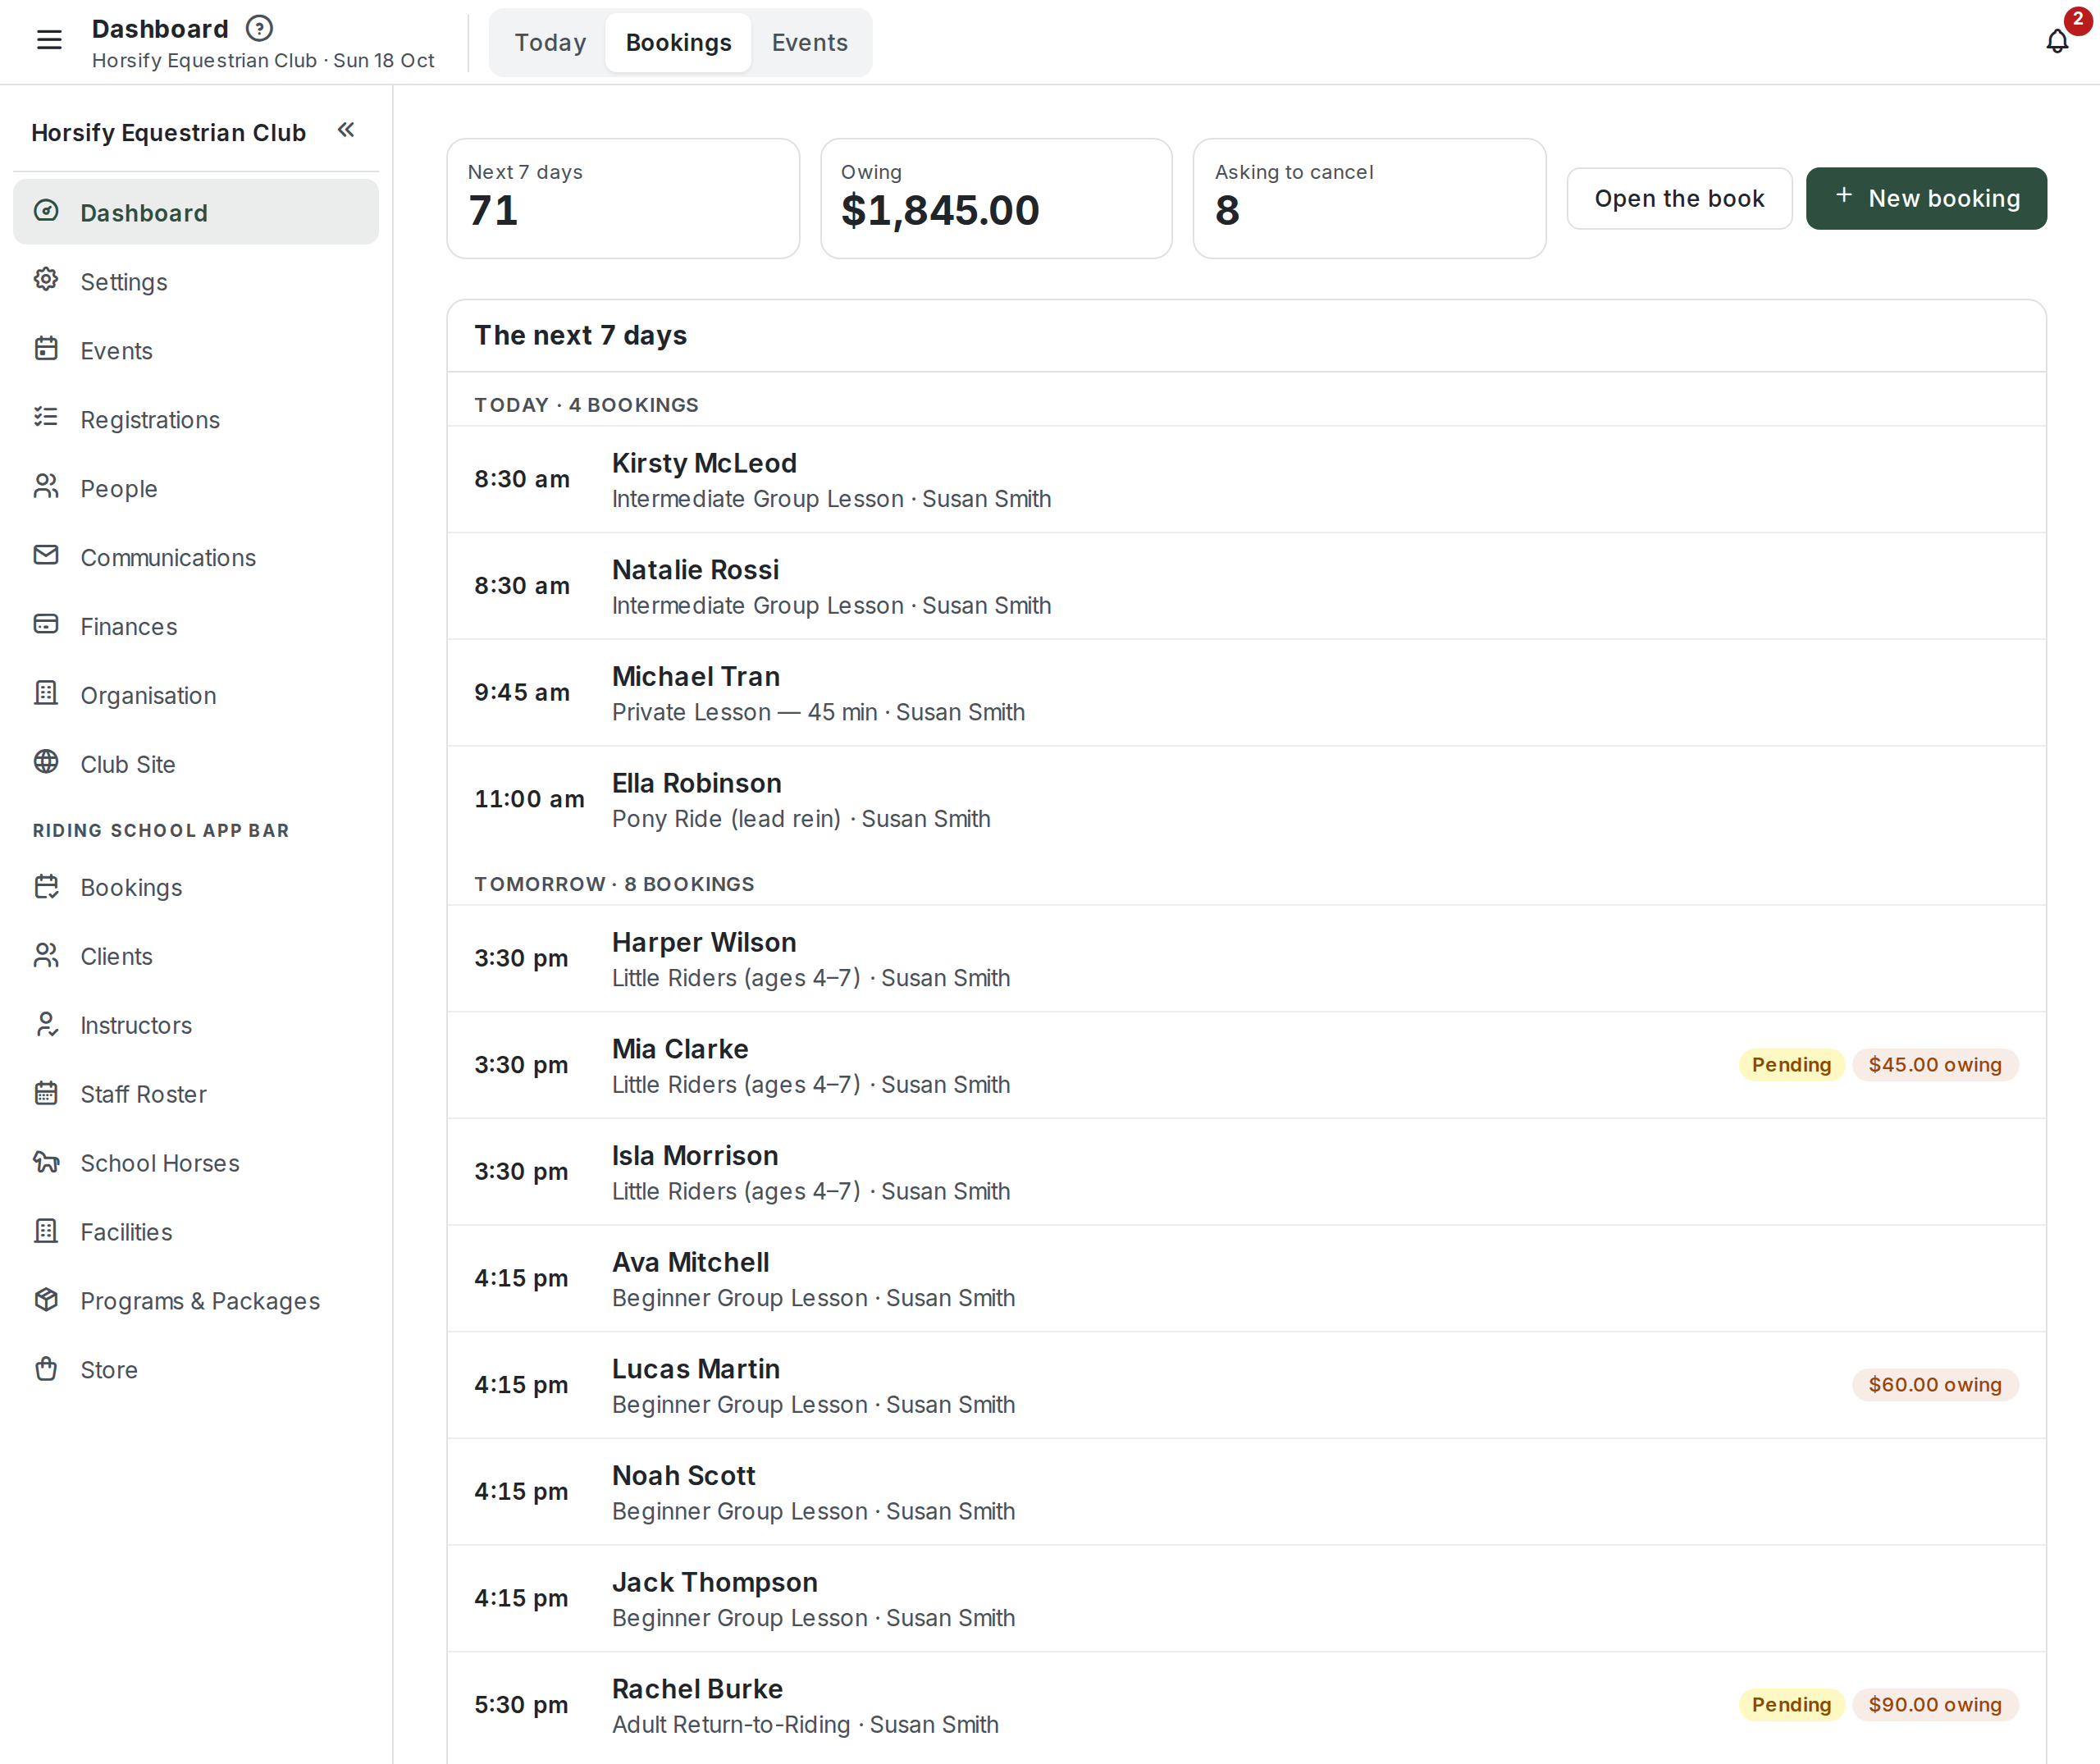Open Rachel Burke's Adult Return-to-Riding booking
2100x1764 pixels.
pyautogui.click(x=1246, y=1706)
